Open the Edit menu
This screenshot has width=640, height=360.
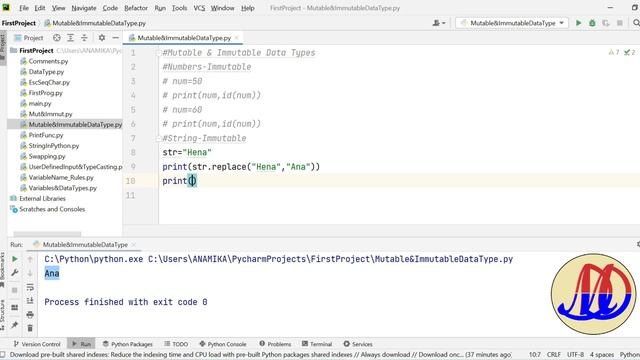pyautogui.click(x=40, y=8)
